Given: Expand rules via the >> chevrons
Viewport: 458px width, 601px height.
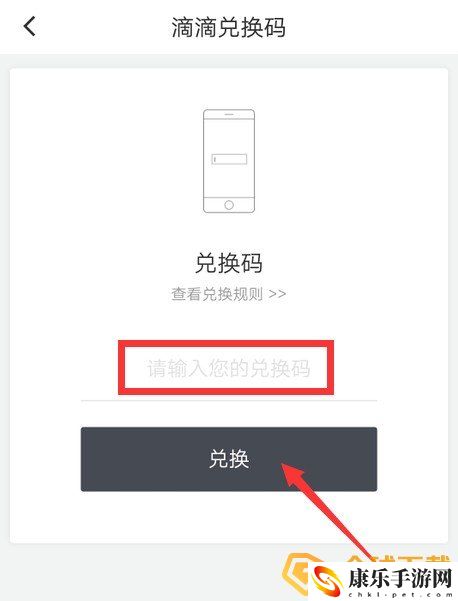Looking at the screenshot, I should click(x=277, y=294).
